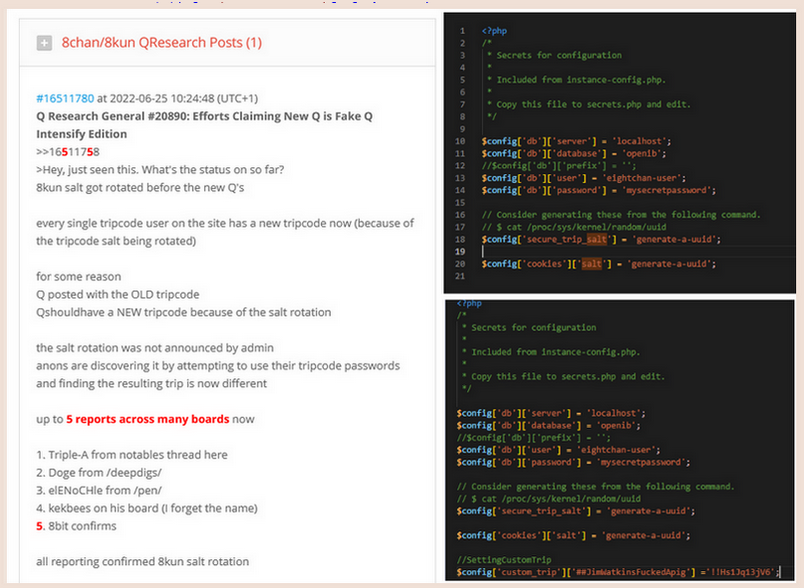Click list item '5. 8bit confirms'
This screenshot has height=588, width=804.
76,526
